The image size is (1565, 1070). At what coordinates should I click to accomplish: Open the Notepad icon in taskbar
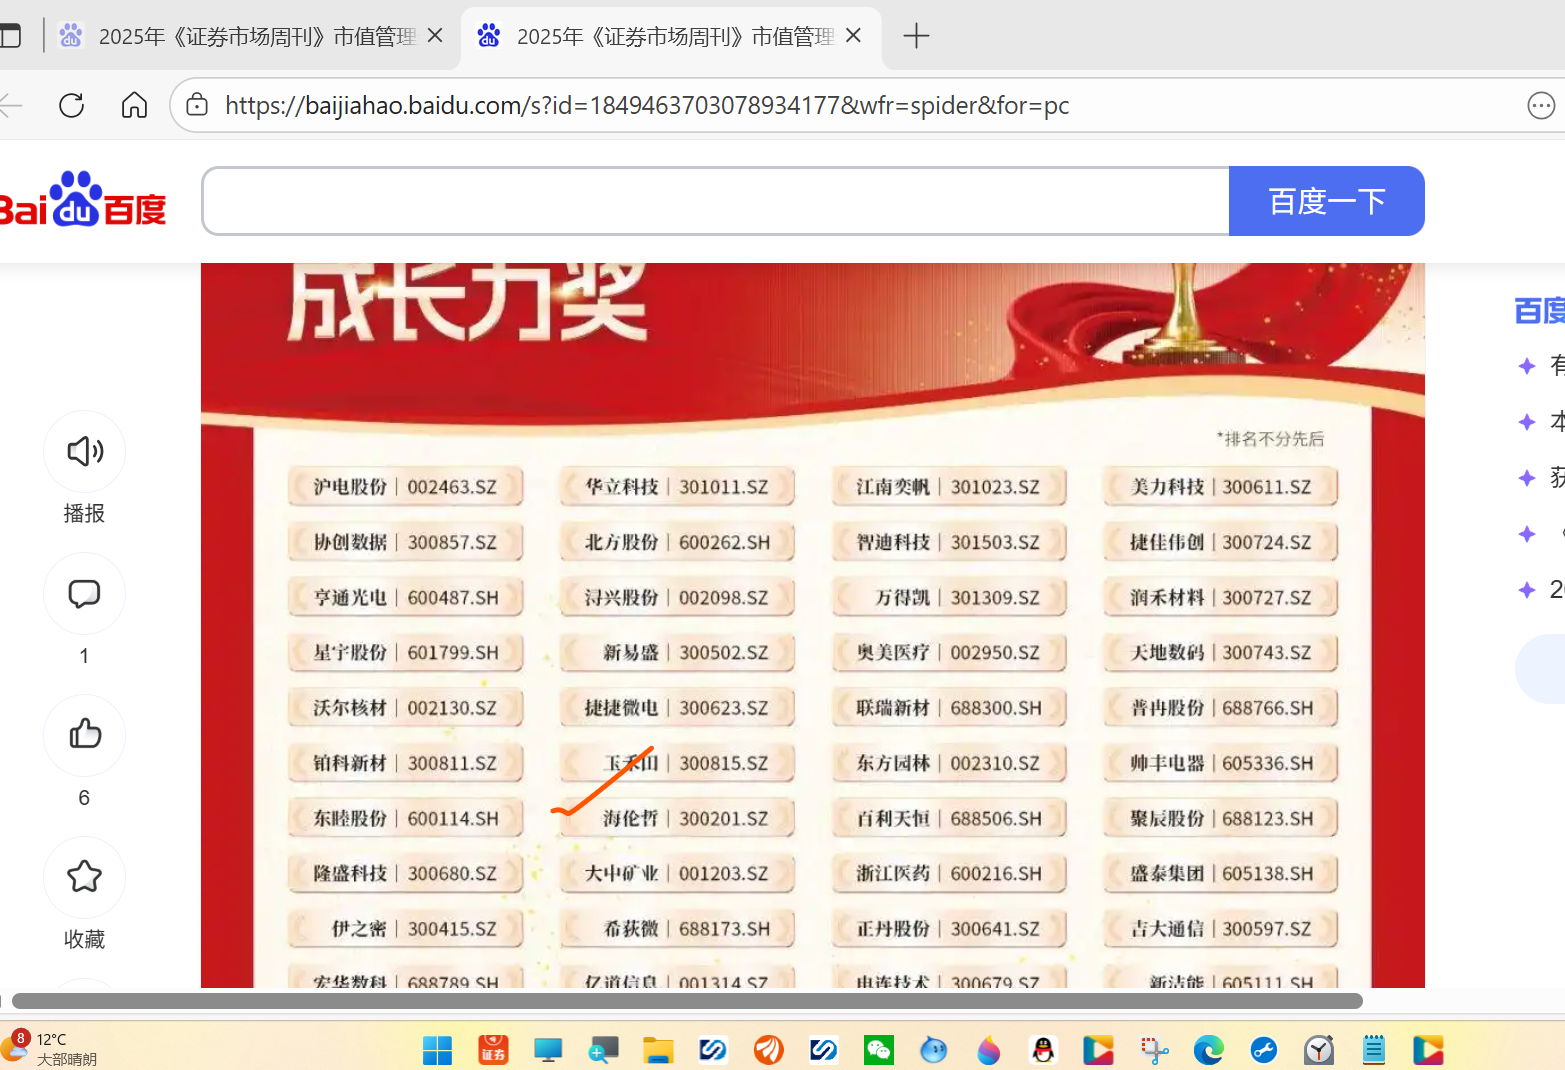1373,1050
